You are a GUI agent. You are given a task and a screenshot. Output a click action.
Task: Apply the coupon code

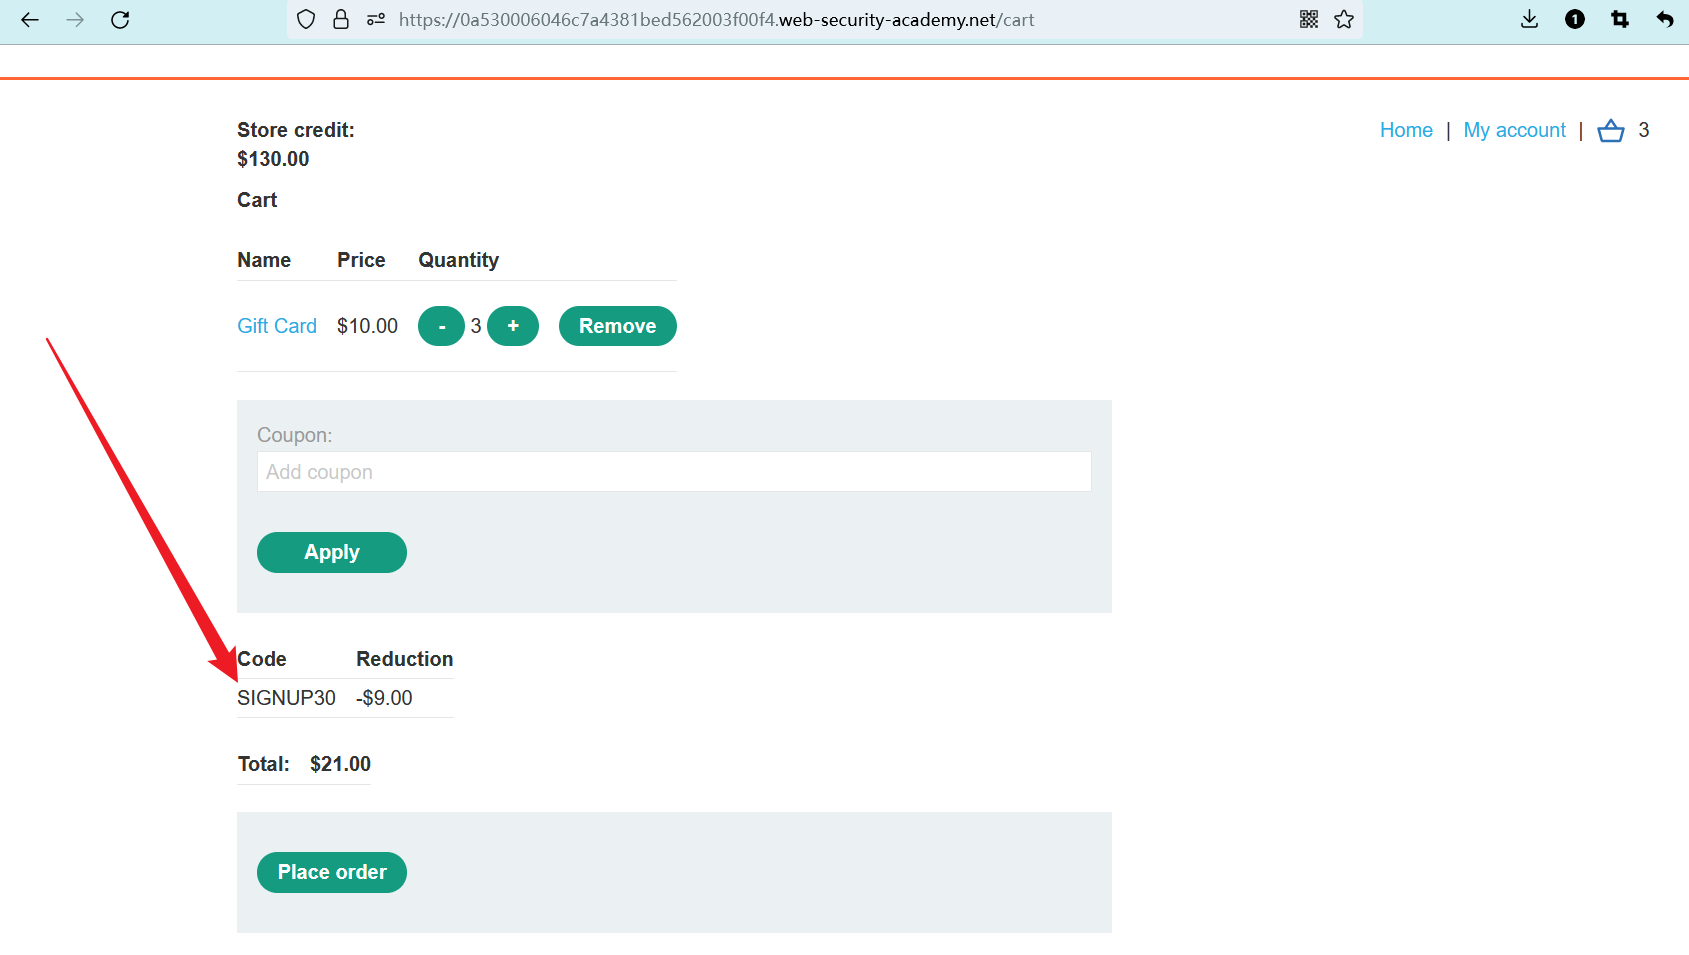332,553
